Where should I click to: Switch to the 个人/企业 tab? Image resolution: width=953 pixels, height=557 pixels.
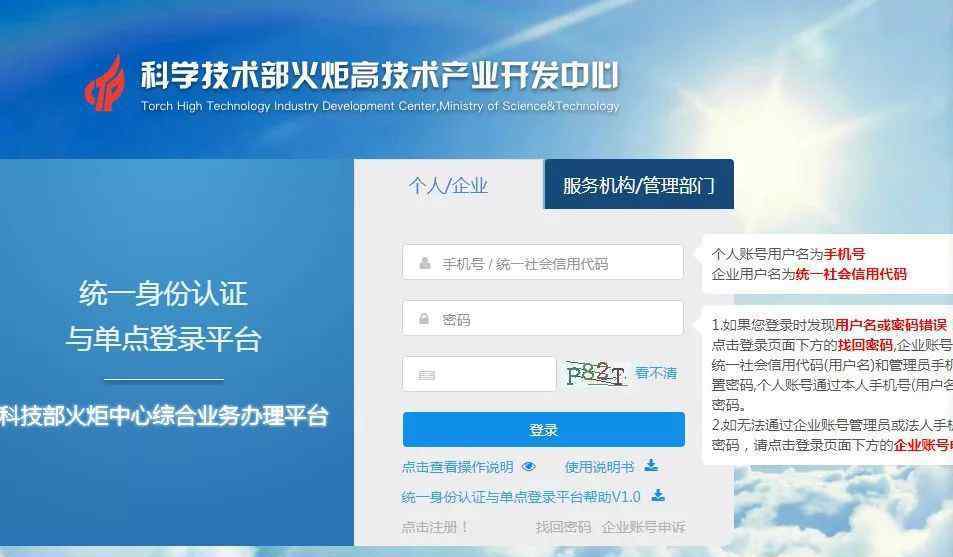(x=449, y=185)
